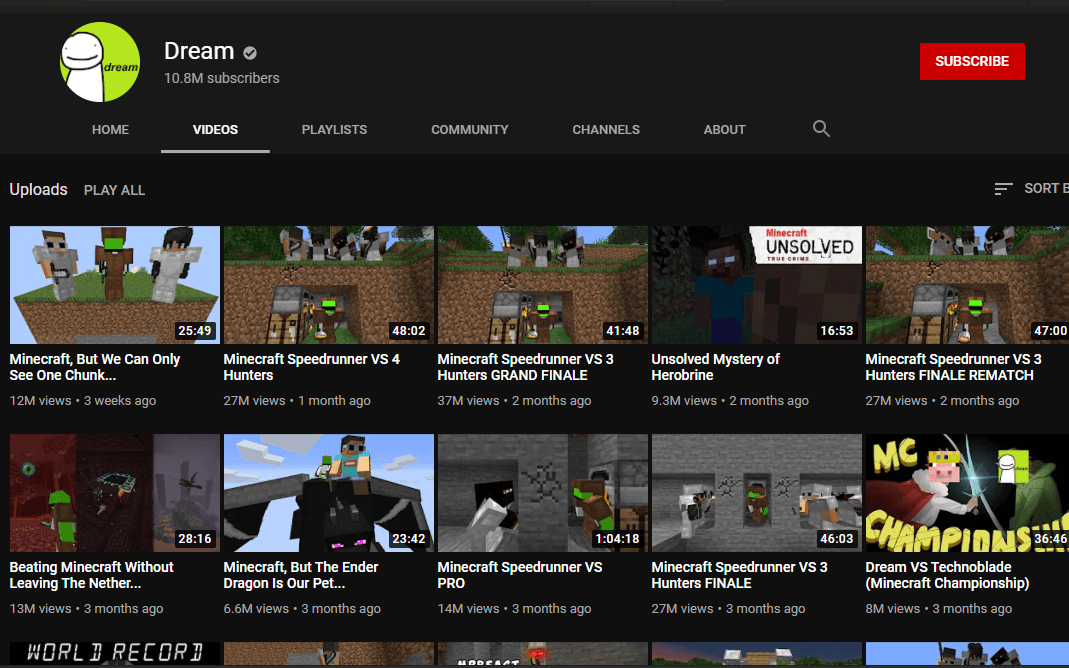Image resolution: width=1069 pixels, height=668 pixels.
Task: Click title 'Minecraft, But The Ender Dragon Is Our Pet...'
Action: pyautogui.click(x=301, y=575)
